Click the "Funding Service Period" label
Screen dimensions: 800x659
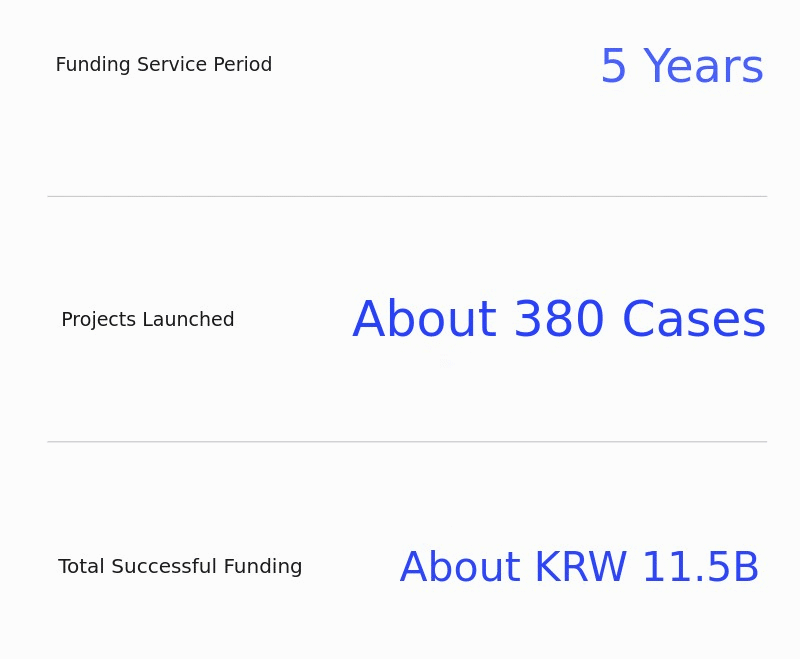click(163, 65)
